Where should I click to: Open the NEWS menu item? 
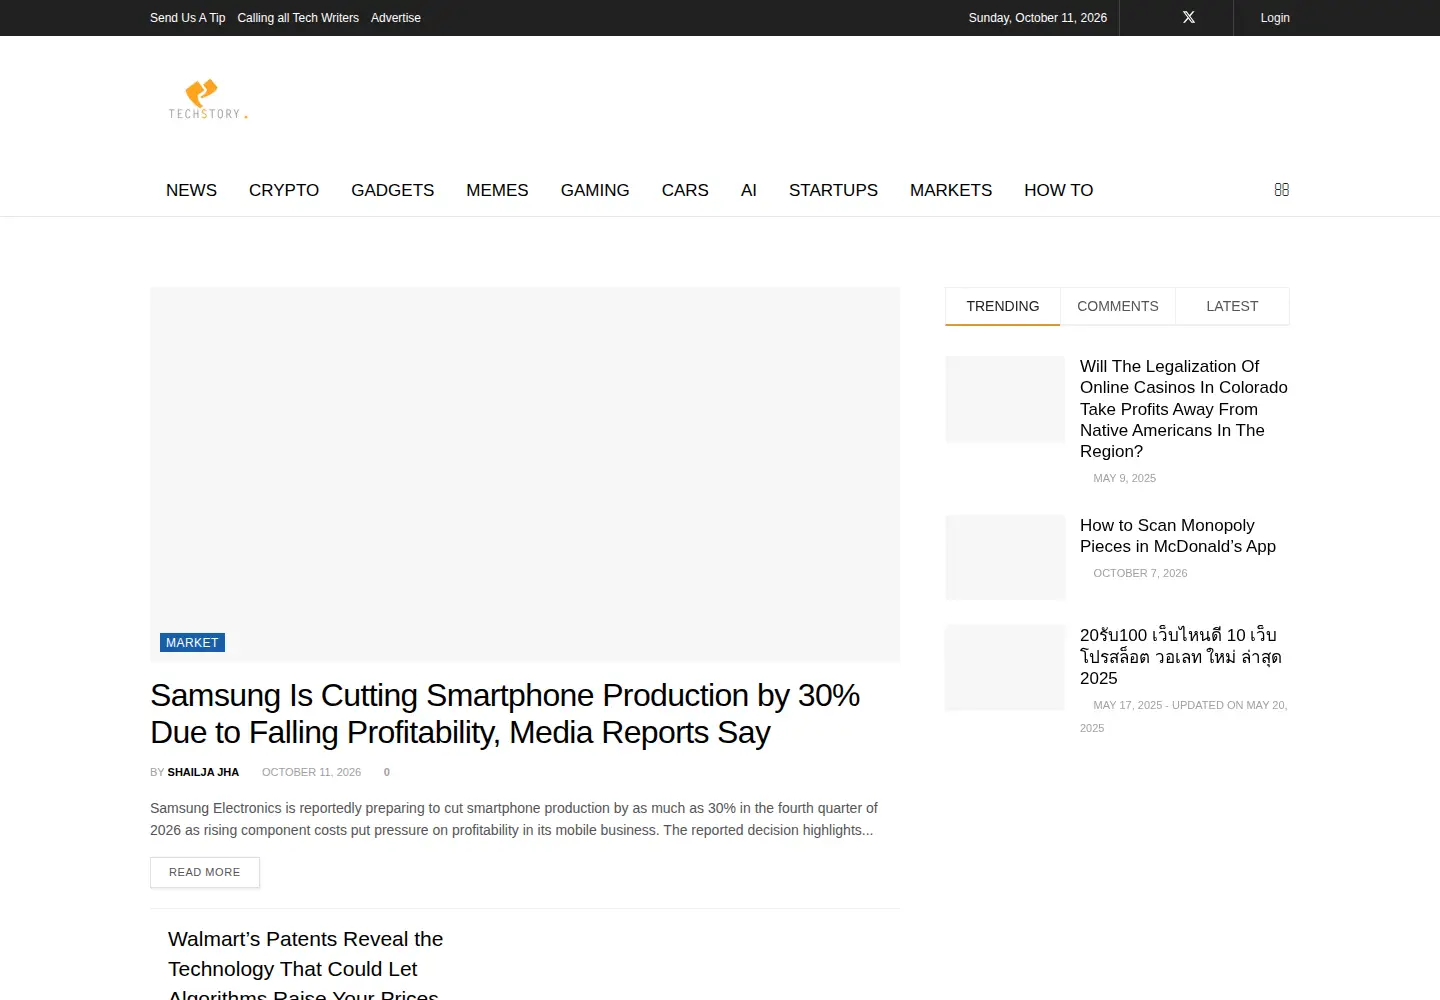(191, 190)
